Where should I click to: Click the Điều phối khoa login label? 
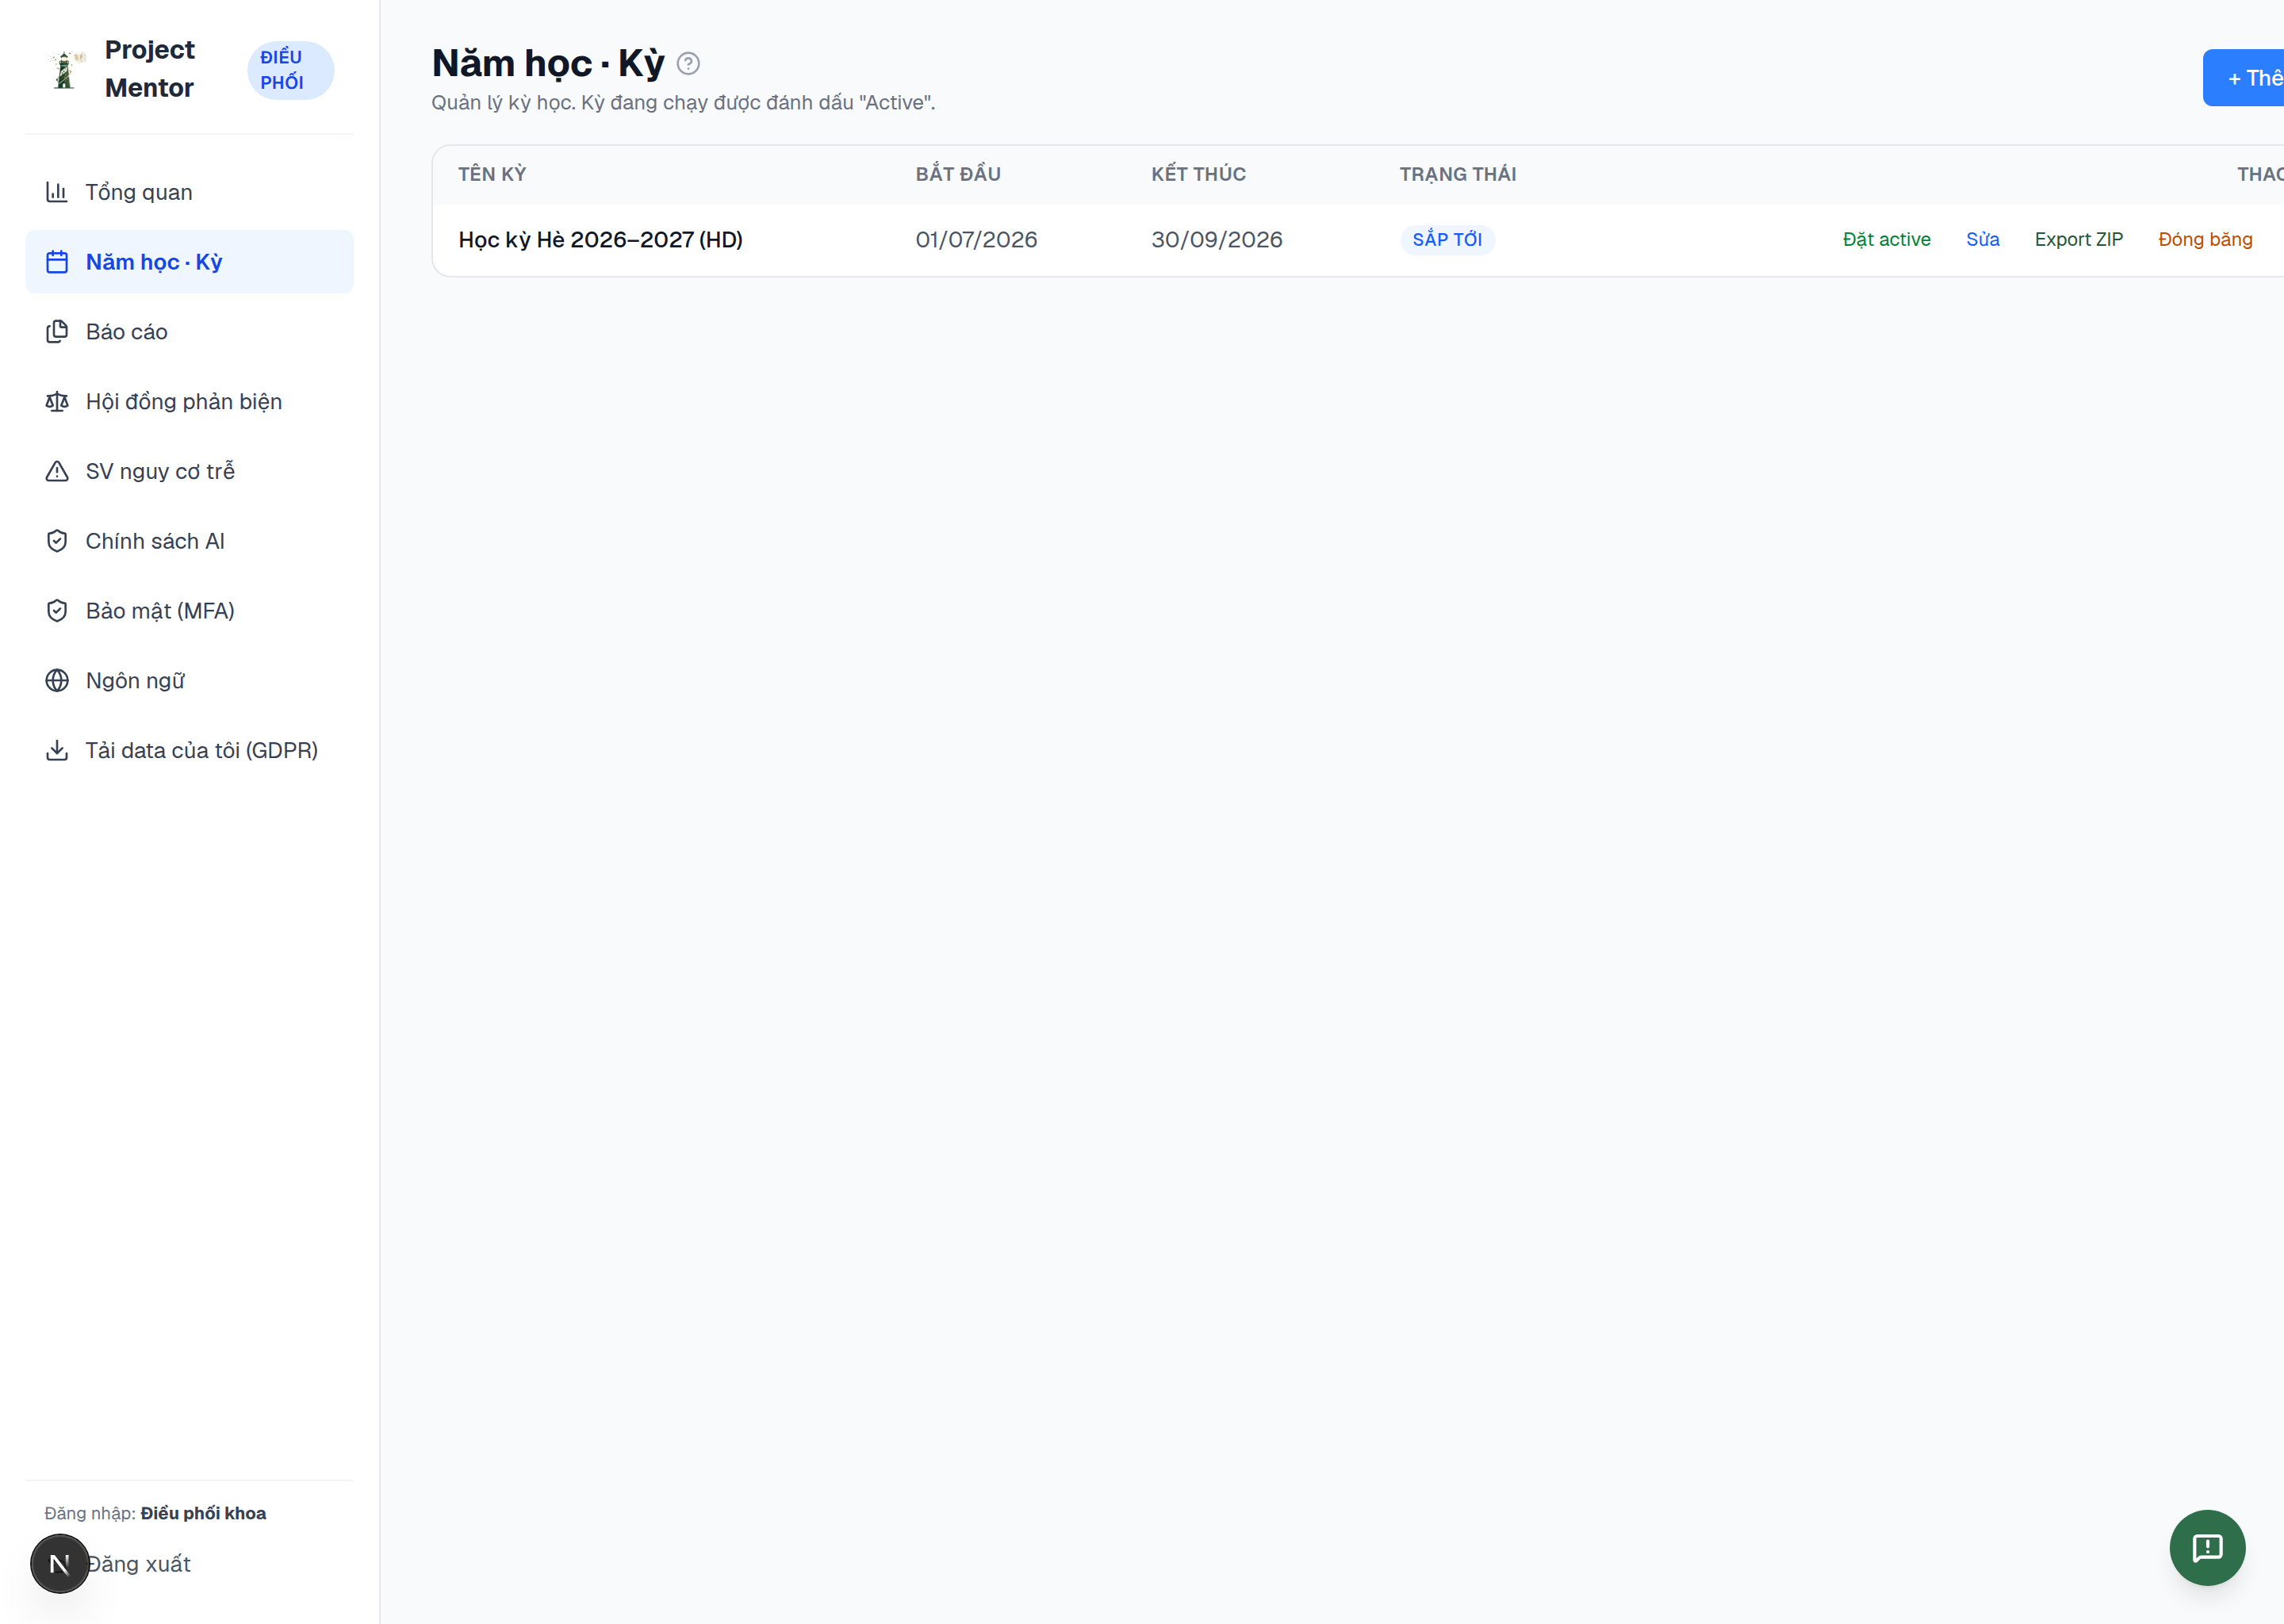pyautogui.click(x=203, y=1513)
